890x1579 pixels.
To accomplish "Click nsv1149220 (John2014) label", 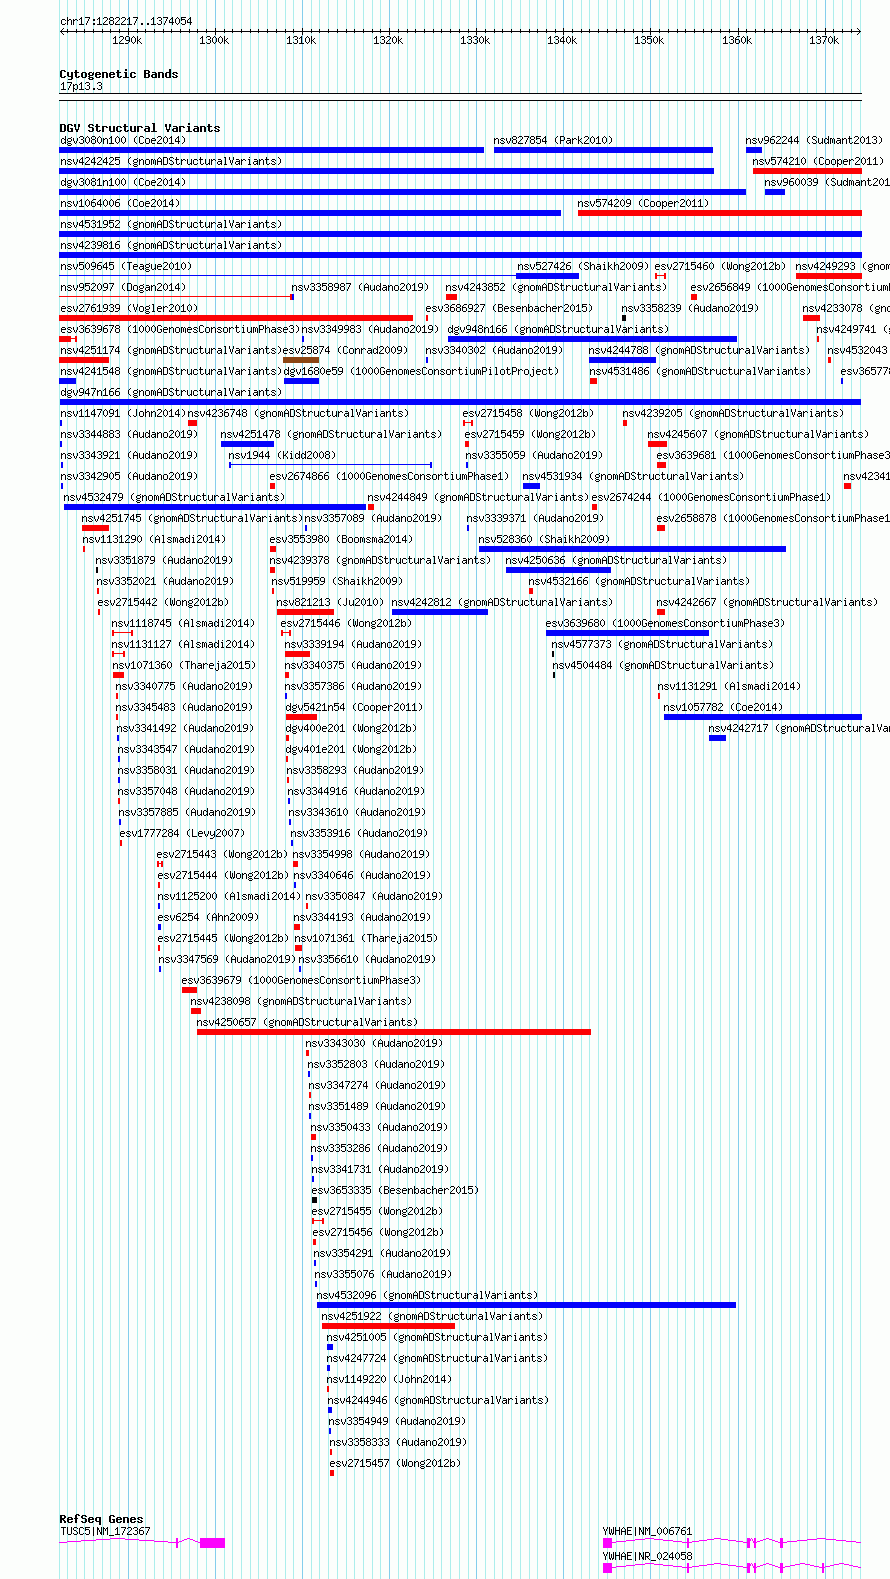I will pos(389,1379).
